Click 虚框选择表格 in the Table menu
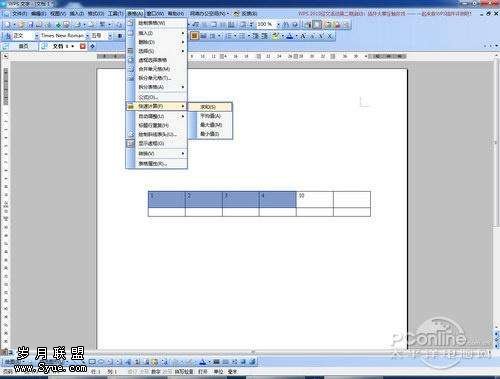Image resolution: width=500 pixels, height=379 pixels. point(156,60)
